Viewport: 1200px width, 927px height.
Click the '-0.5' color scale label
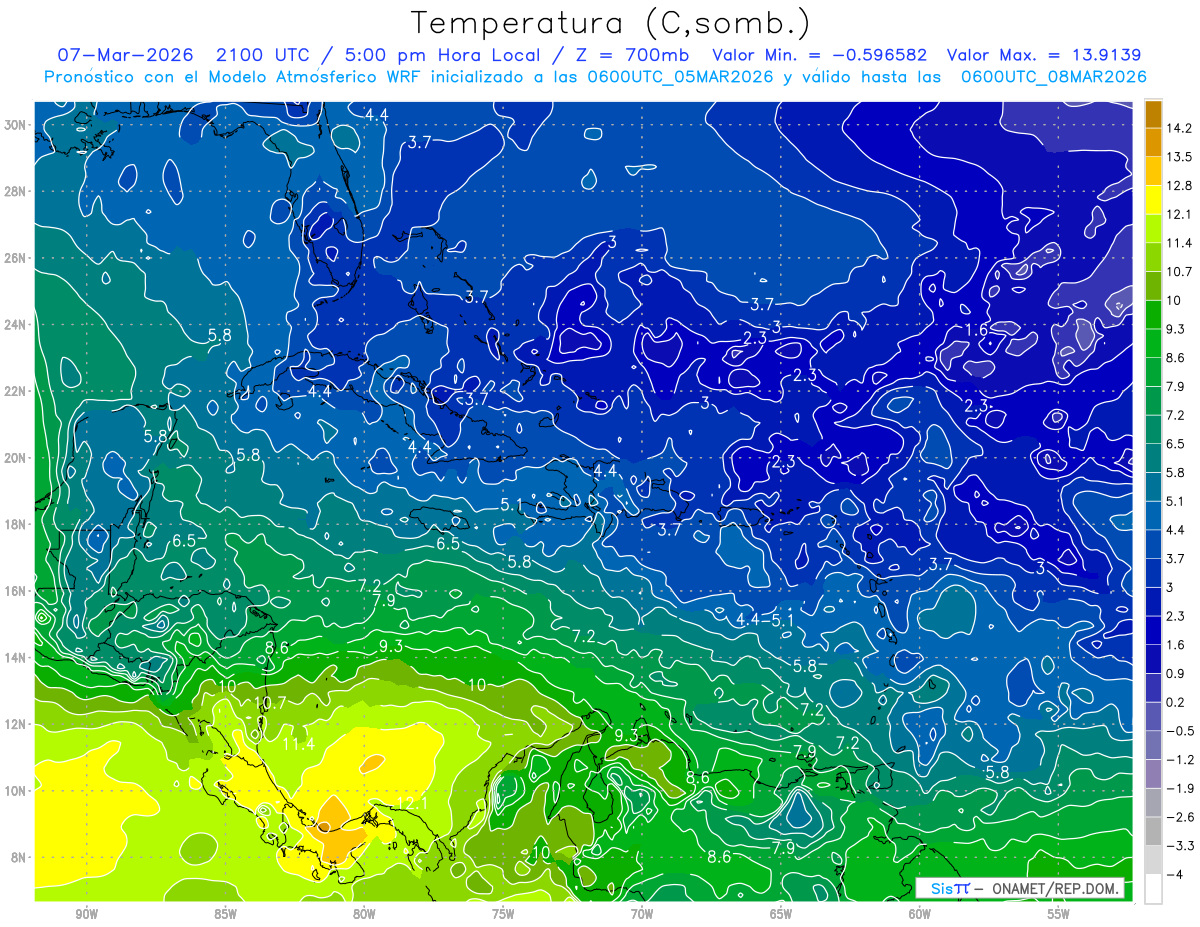pos(1181,731)
